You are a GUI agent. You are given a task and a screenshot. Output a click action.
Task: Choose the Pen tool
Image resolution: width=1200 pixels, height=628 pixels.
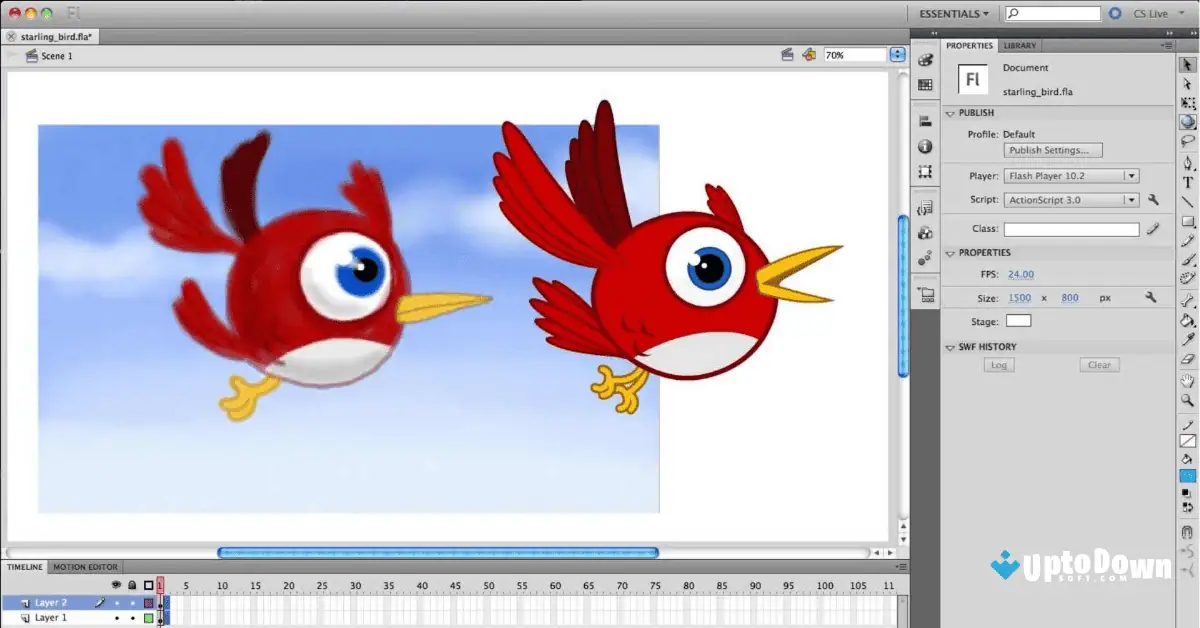(1188, 163)
